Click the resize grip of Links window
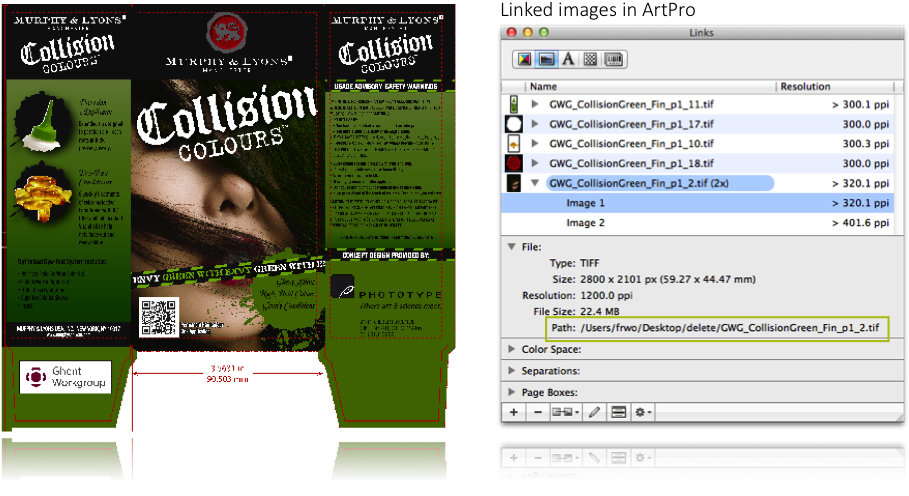909x496 pixels. pos(898,416)
